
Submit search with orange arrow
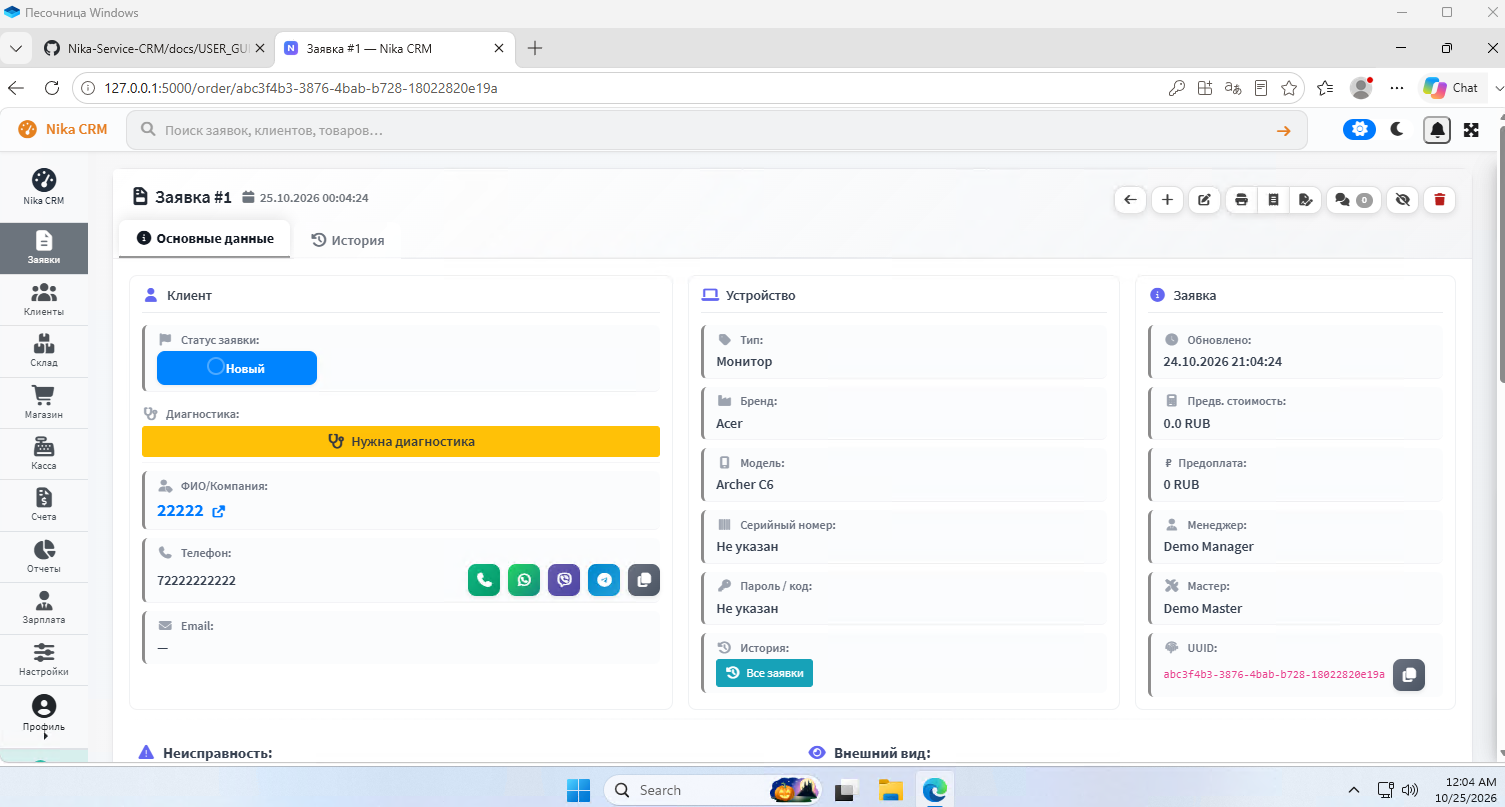point(1283,130)
